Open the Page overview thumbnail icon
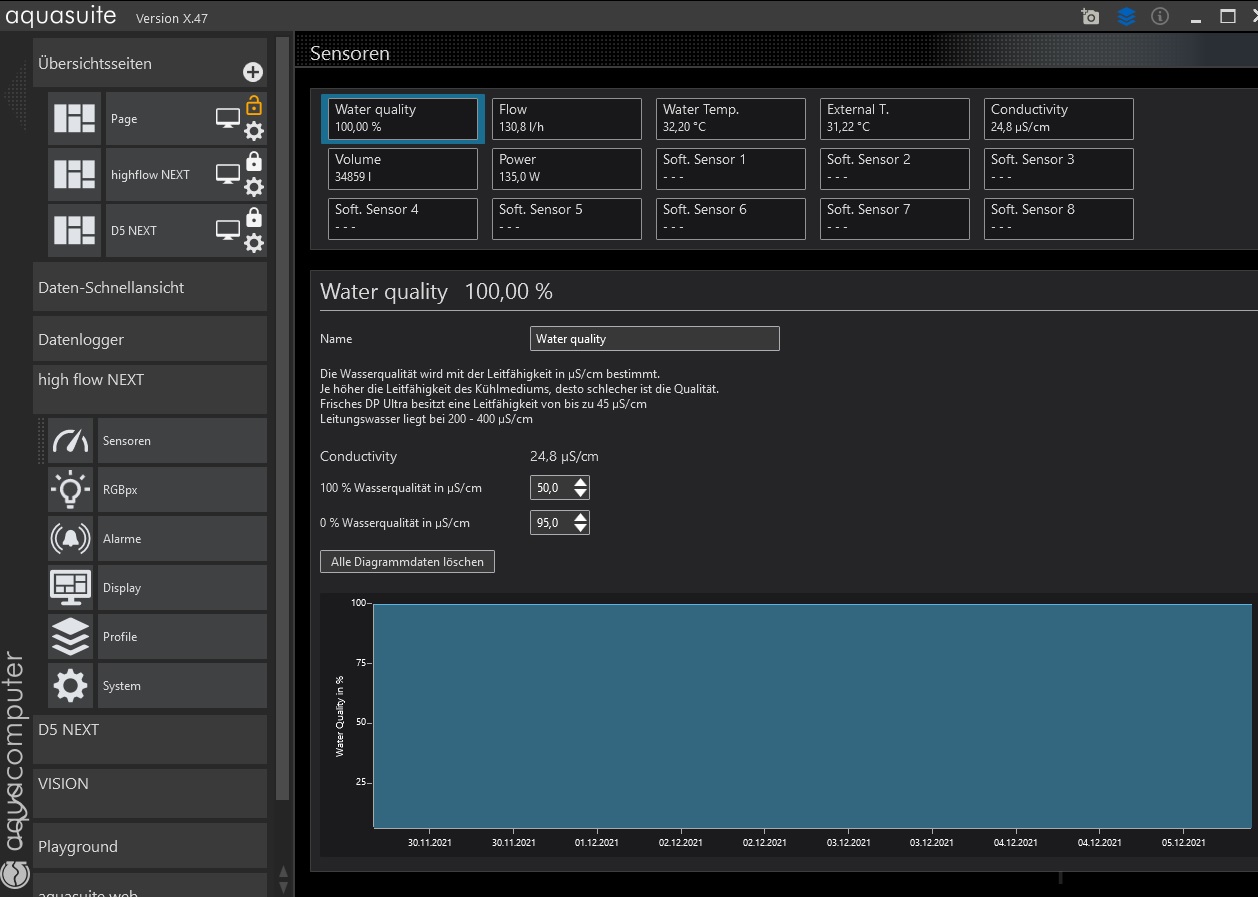The image size is (1258, 897). pyautogui.click(x=75, y=118)
